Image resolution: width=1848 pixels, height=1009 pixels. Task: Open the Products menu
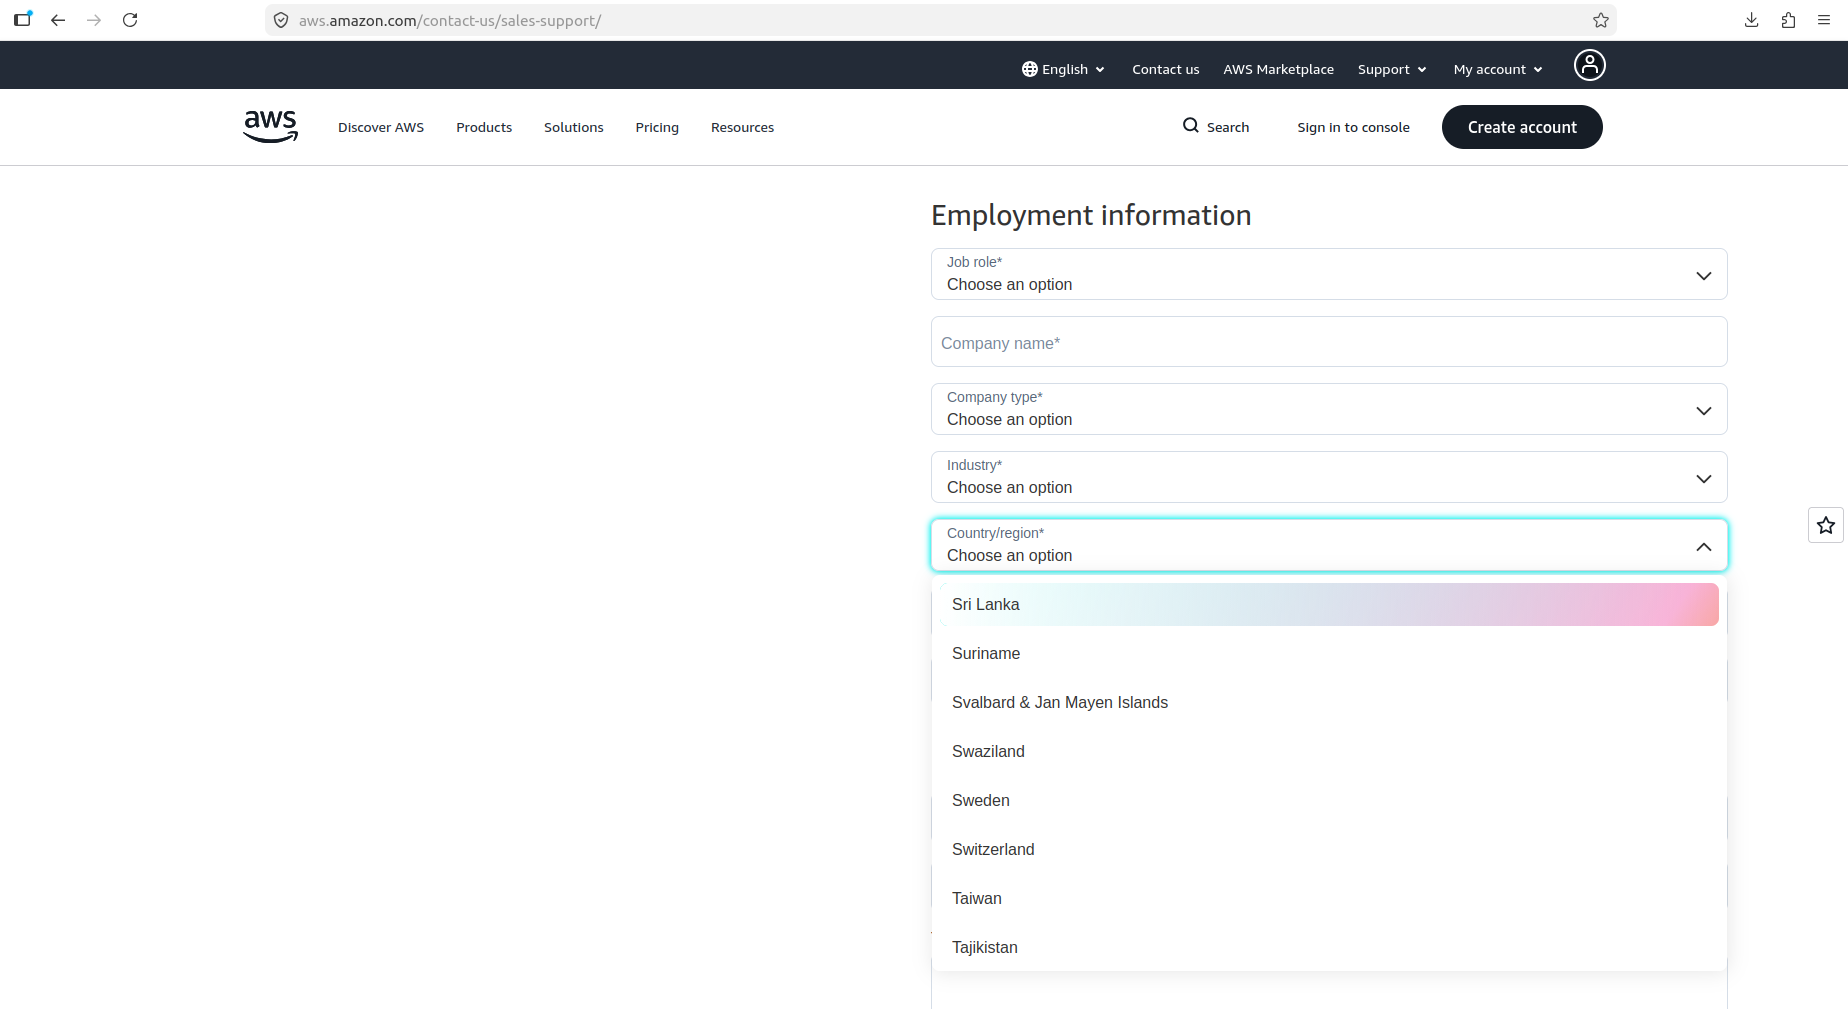pos(484,127)
